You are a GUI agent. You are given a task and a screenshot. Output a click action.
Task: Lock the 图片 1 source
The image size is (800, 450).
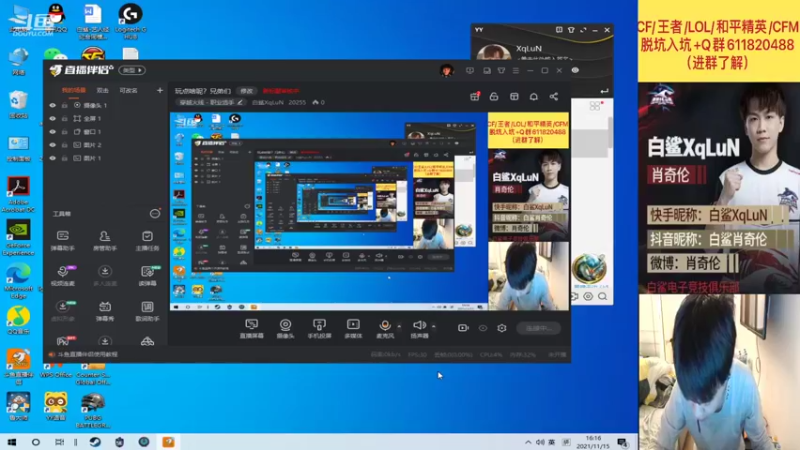65,158
